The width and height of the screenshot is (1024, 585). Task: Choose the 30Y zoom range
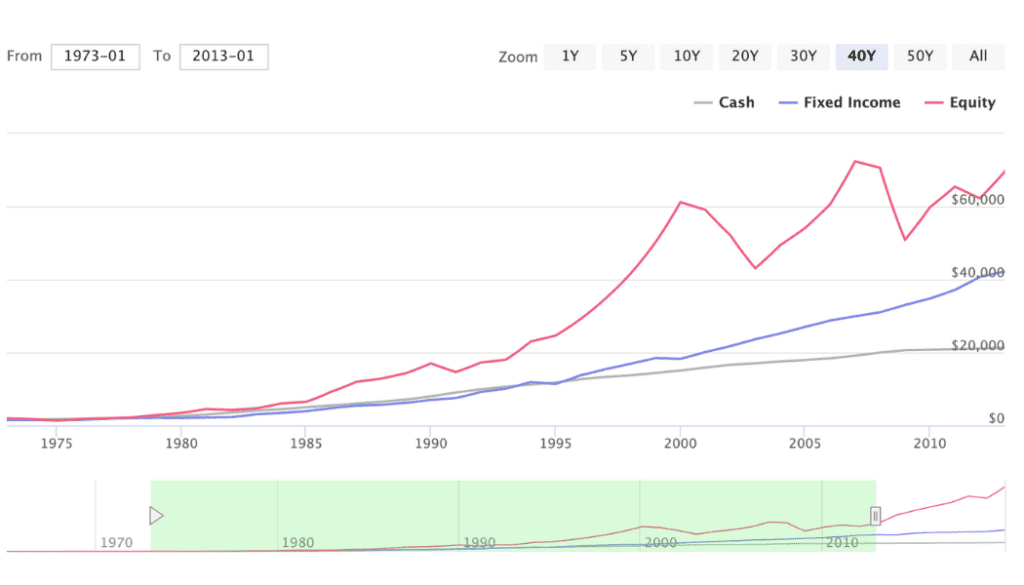coord(803,56)
